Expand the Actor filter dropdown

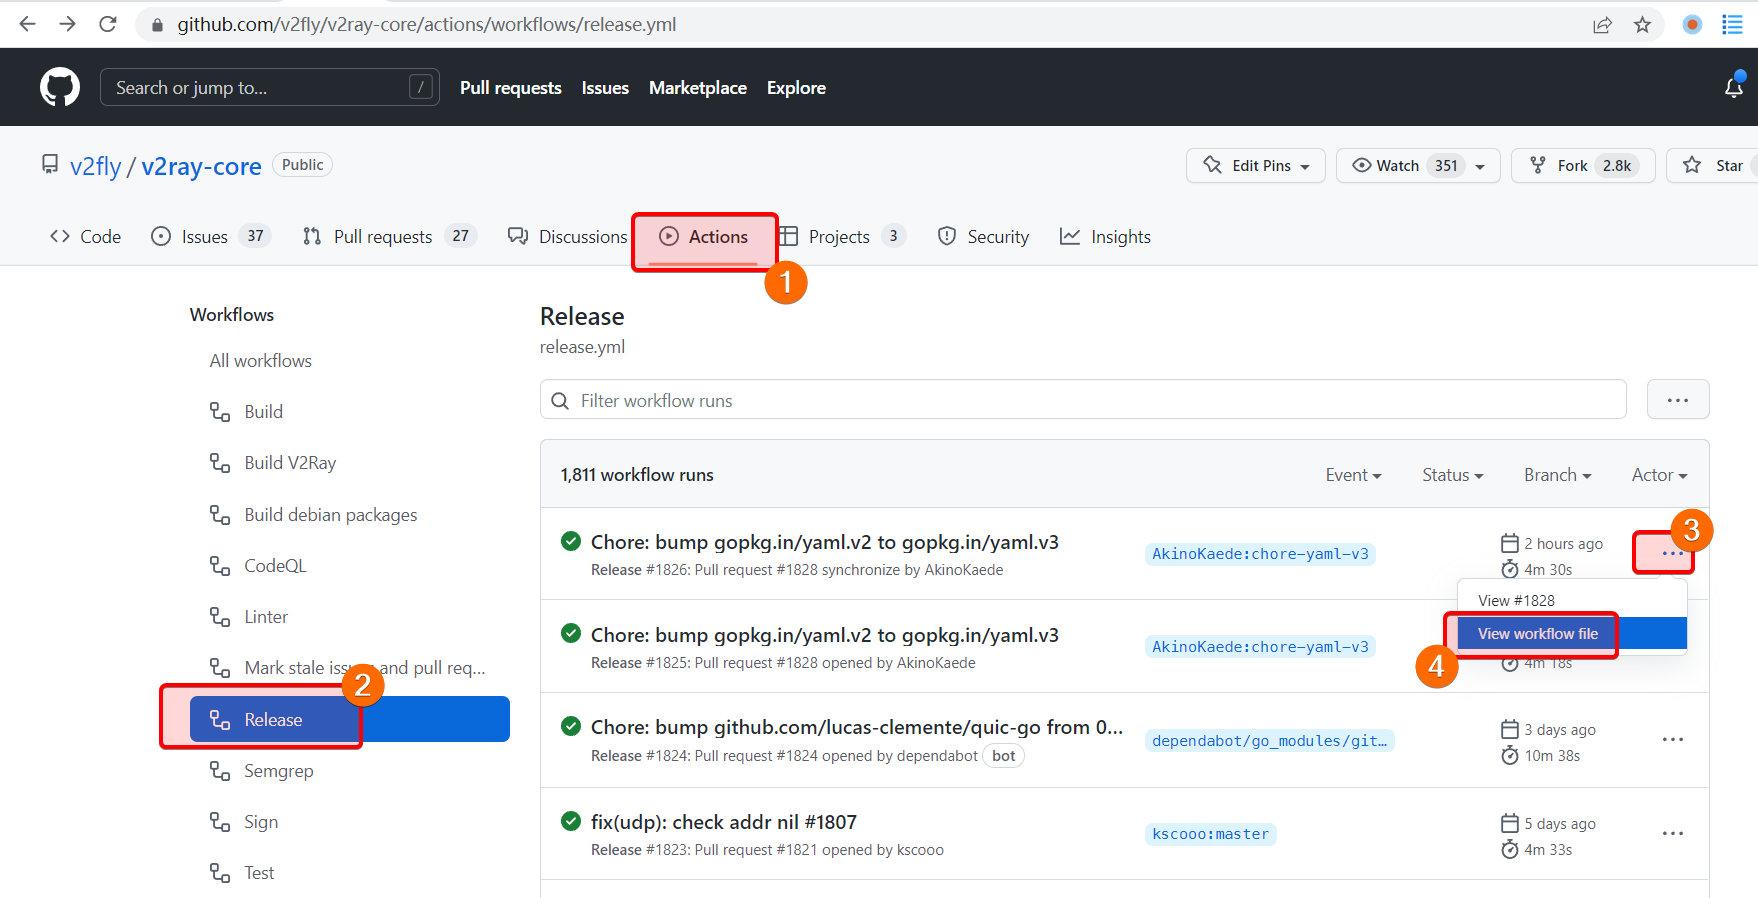coord(1658,475)
